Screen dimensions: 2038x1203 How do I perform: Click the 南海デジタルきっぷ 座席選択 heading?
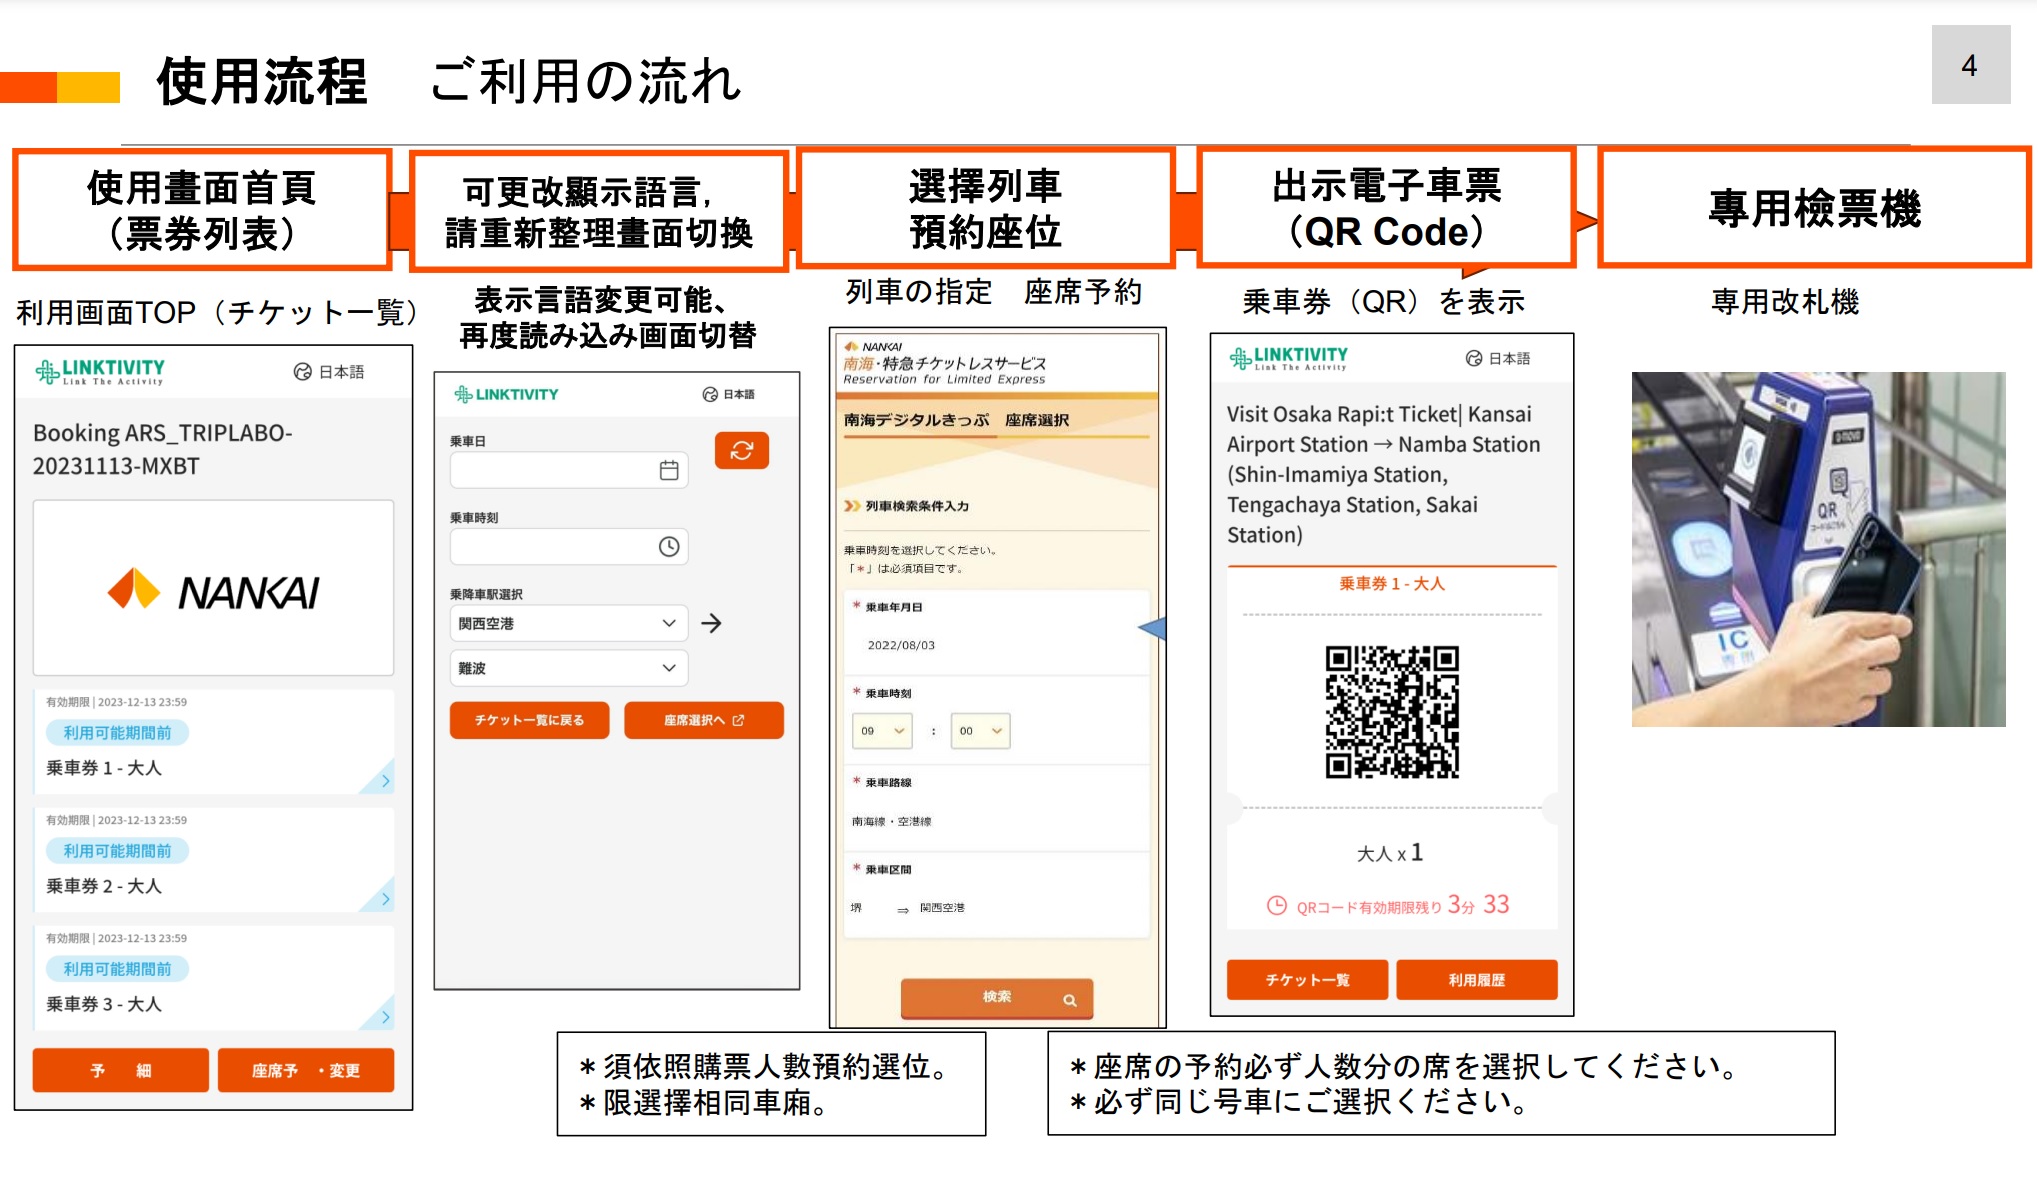(956, 420)
